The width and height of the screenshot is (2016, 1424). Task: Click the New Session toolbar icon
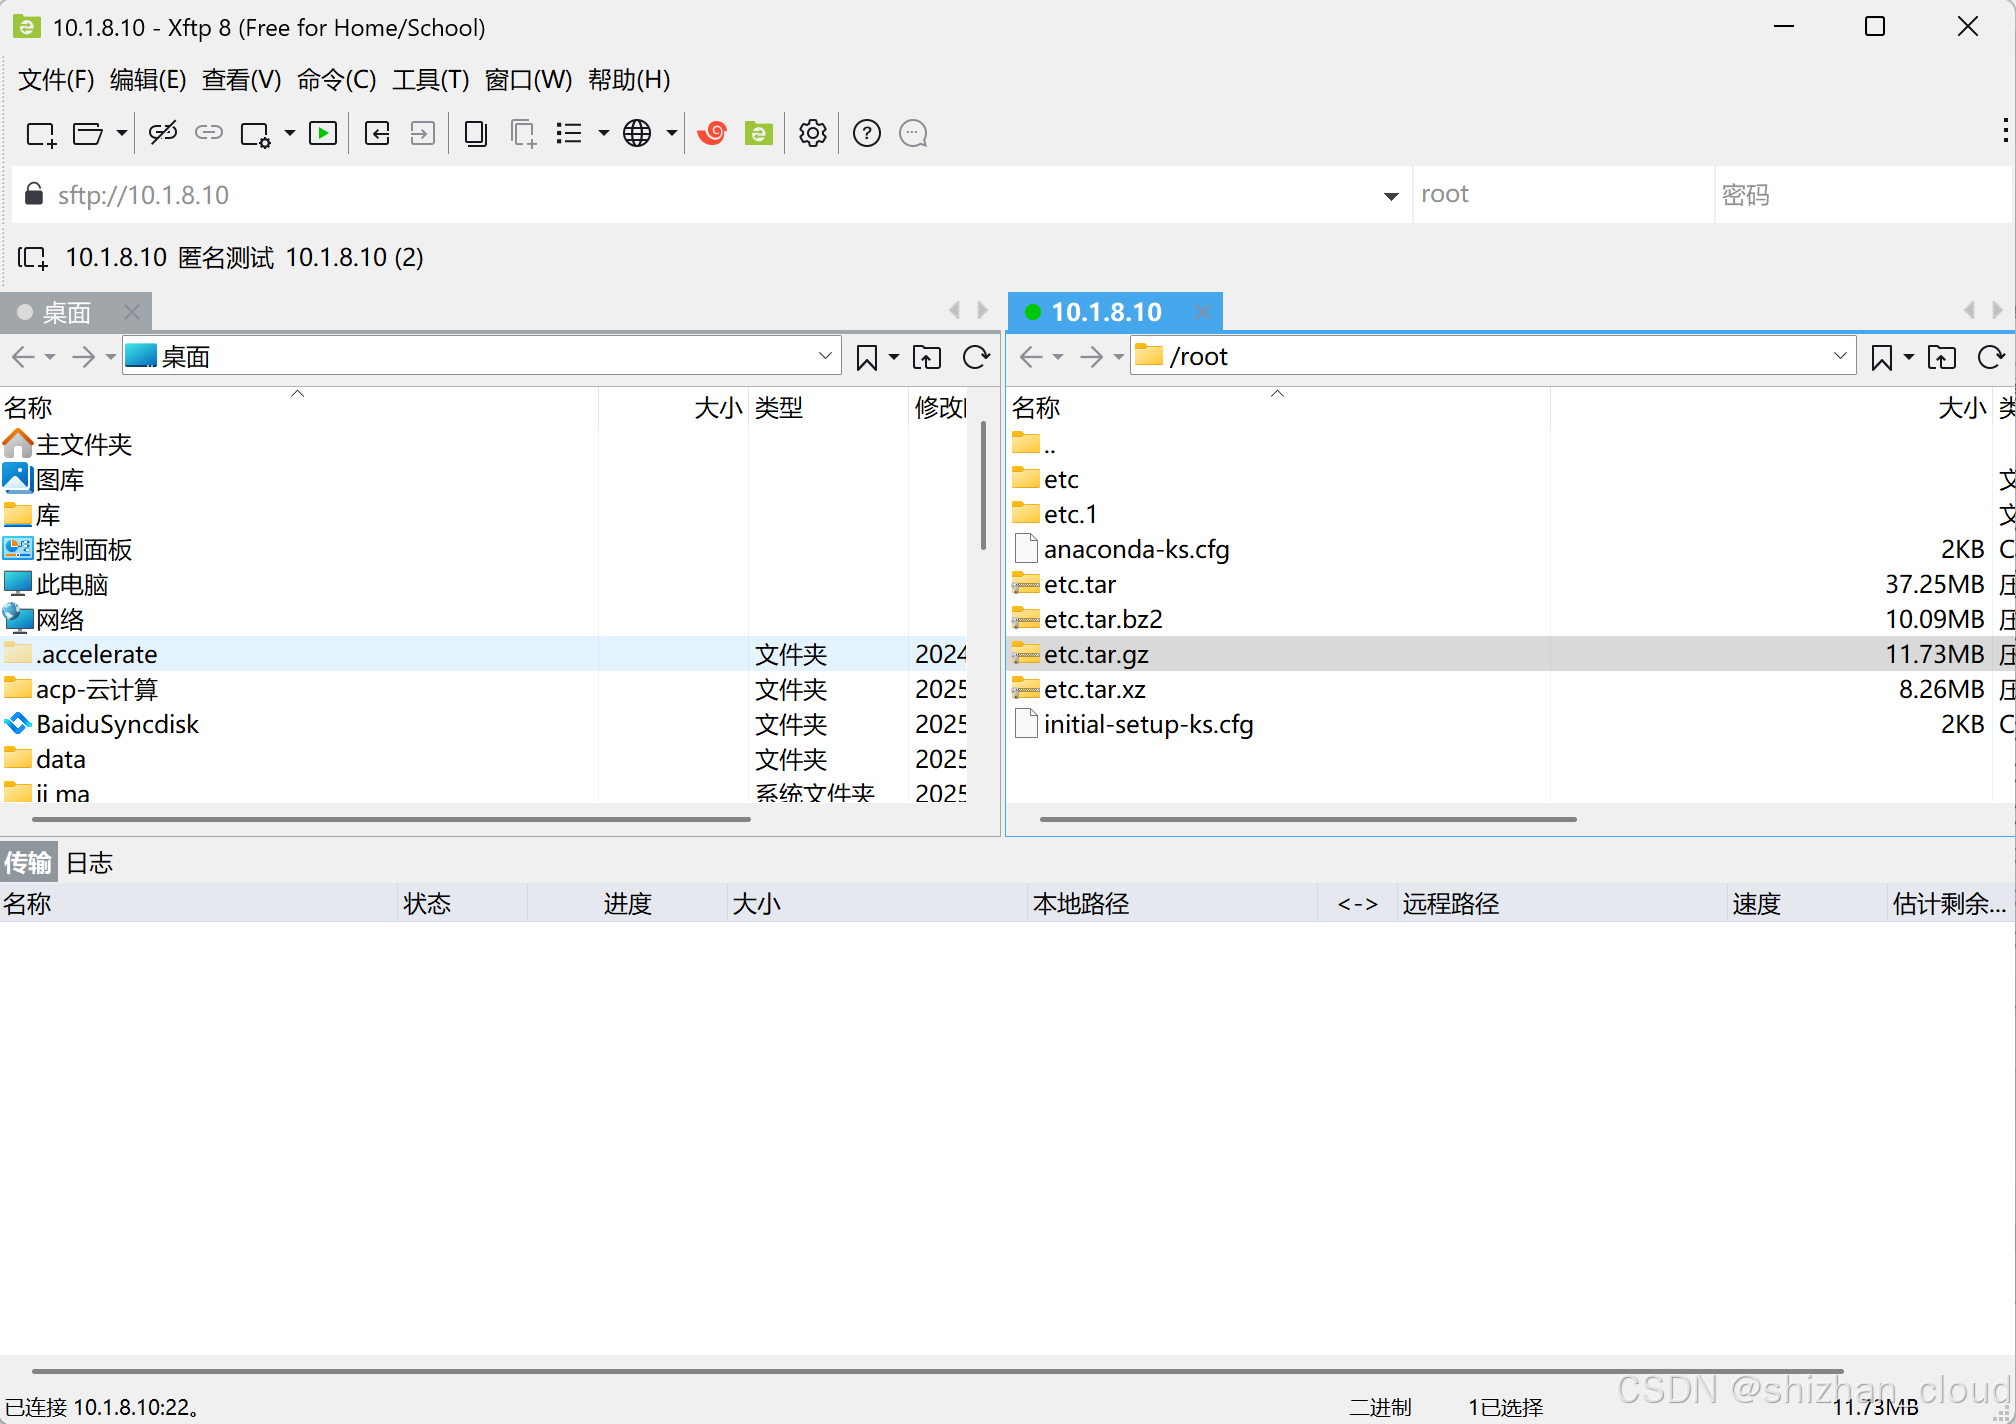point(40,134)
